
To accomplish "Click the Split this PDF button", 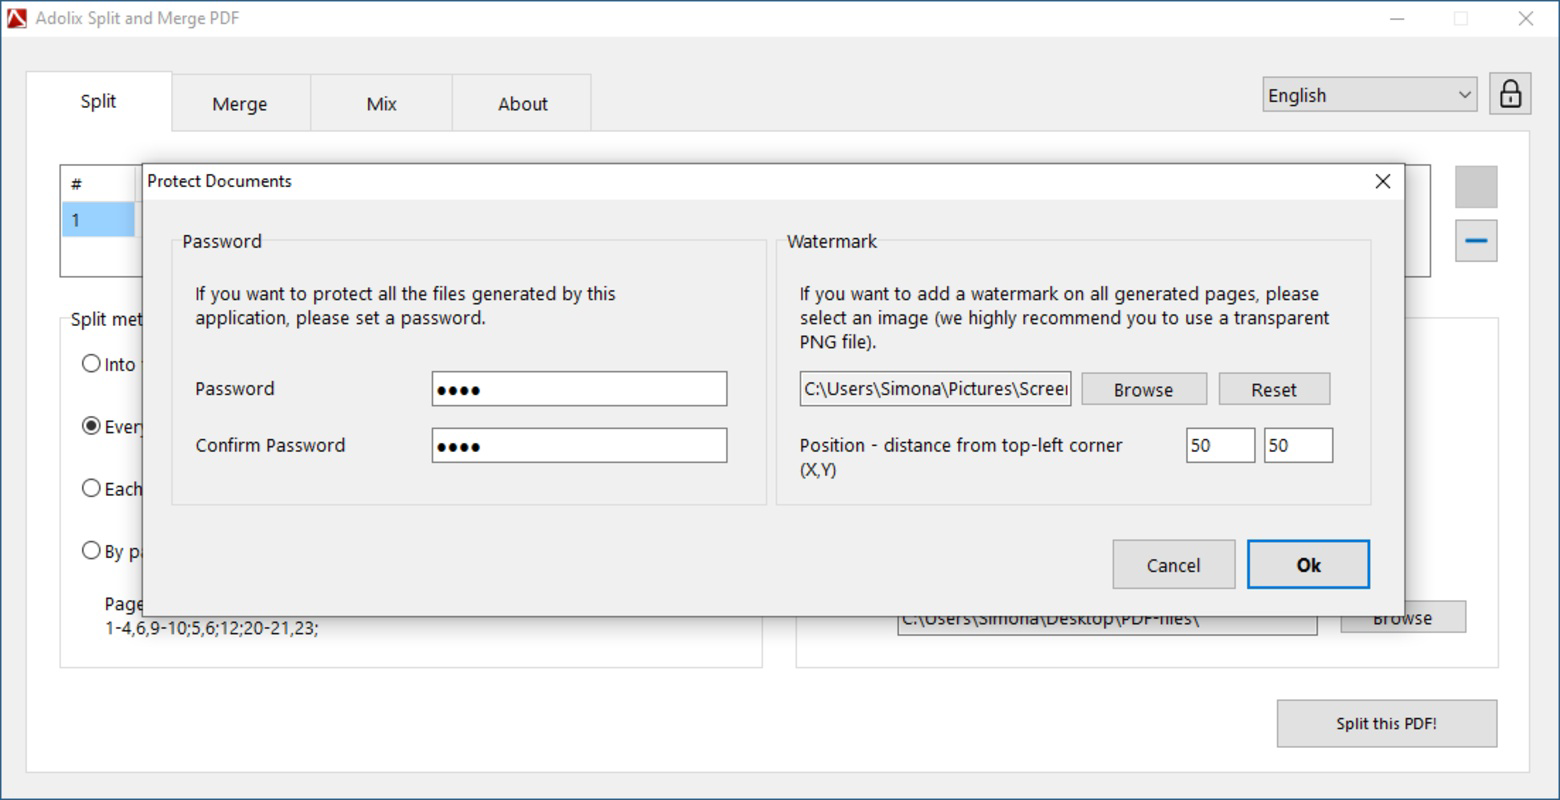I will point(1386,723).
